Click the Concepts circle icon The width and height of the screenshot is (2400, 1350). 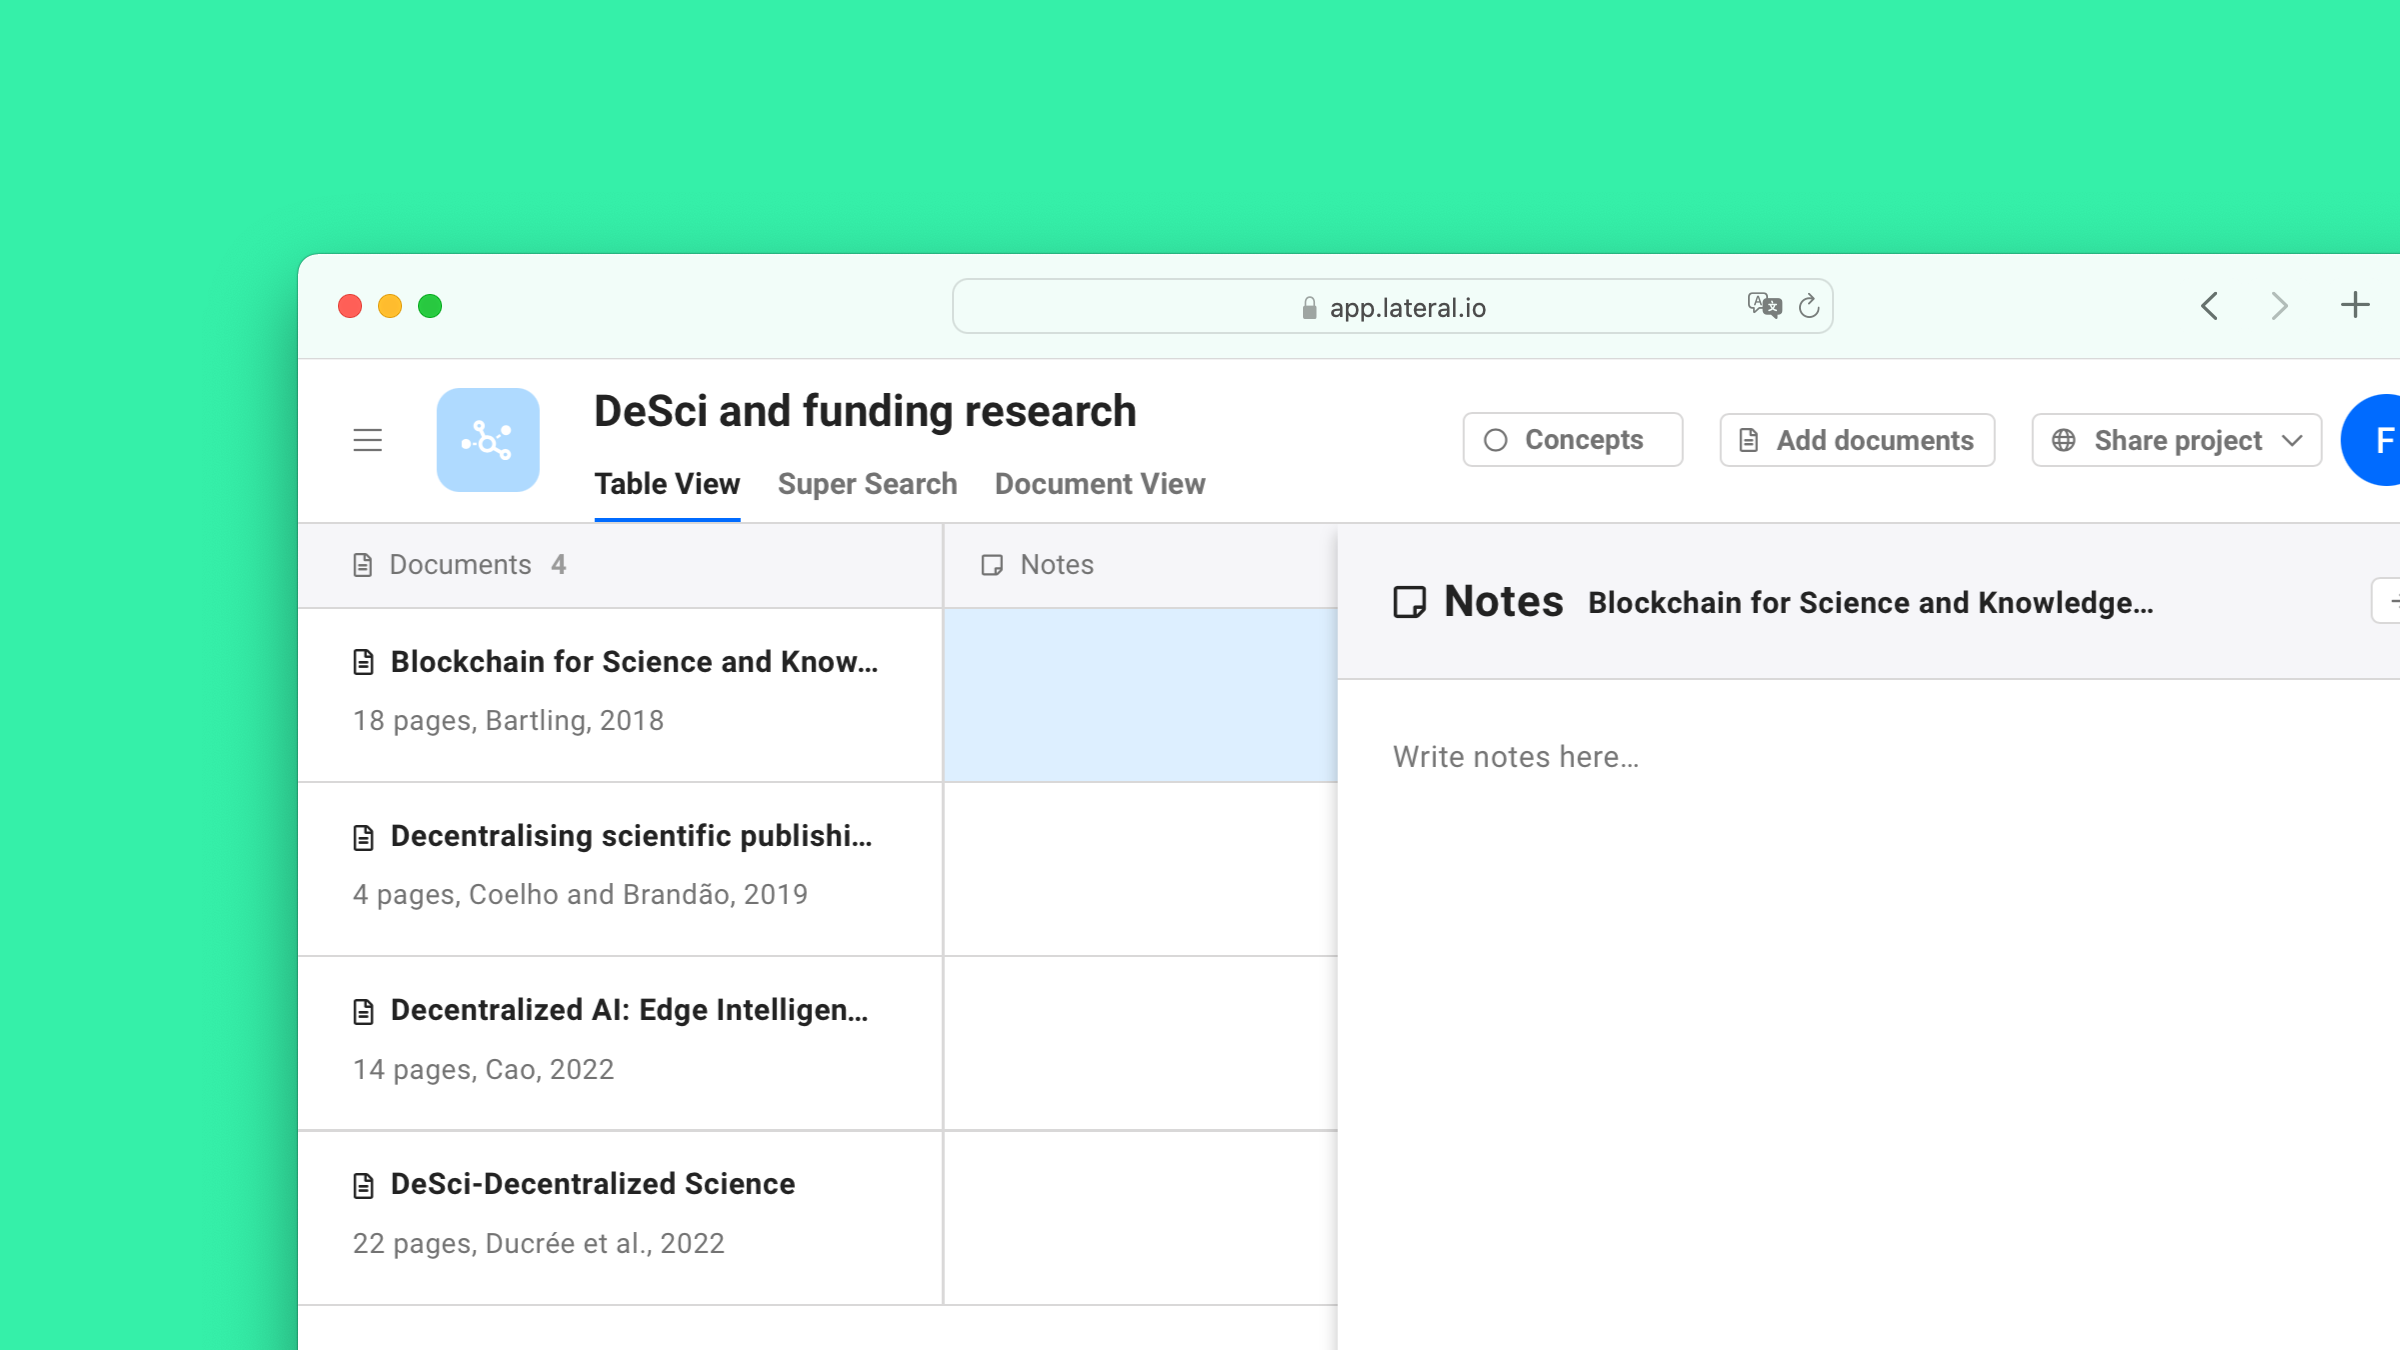point(1495,440)
